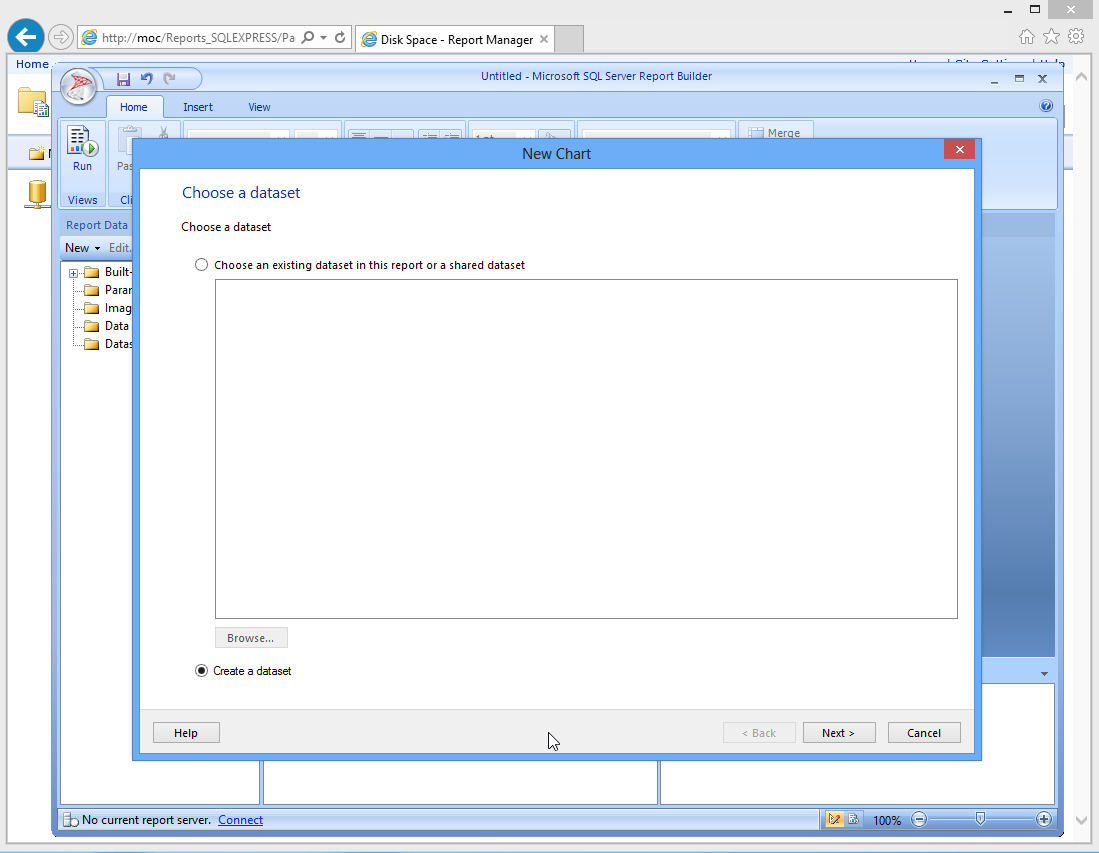Click the Undo arrow icon
Image resolution: width=1099 pixels, height=853 pixels.
[147, 79]
